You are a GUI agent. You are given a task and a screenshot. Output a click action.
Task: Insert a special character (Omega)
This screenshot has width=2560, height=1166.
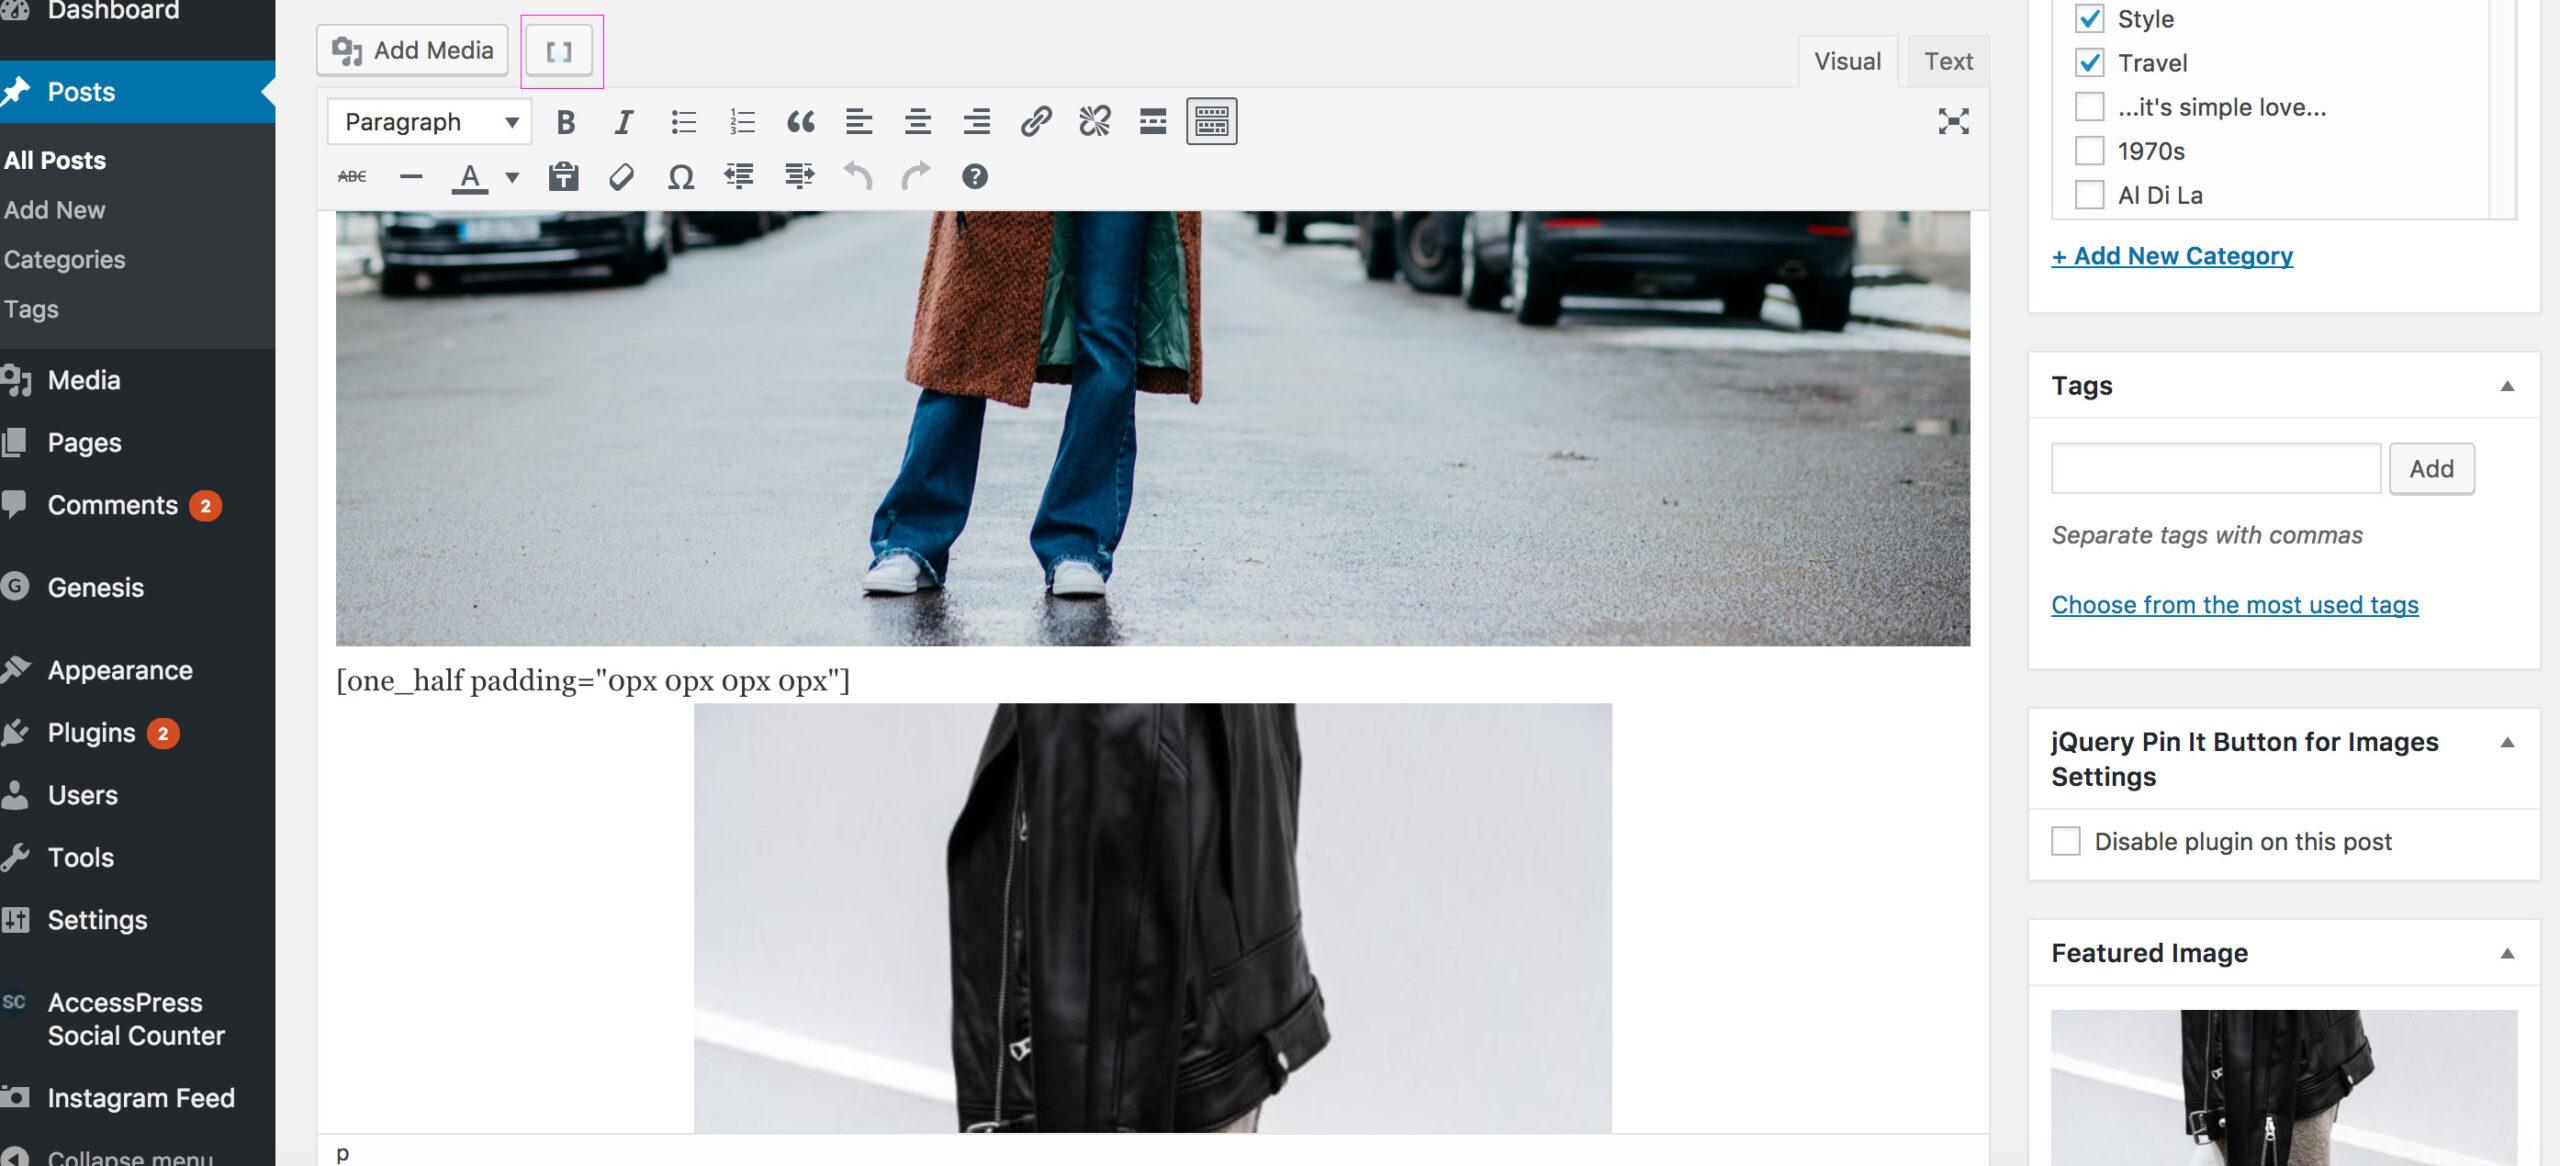[681, 177]
